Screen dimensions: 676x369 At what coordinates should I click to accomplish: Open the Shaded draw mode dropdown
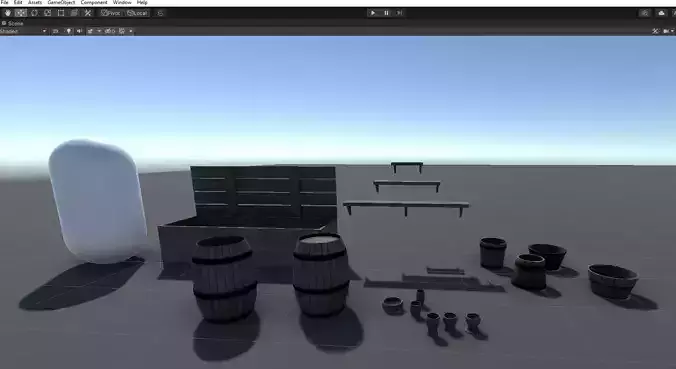(x=23, y=31)
